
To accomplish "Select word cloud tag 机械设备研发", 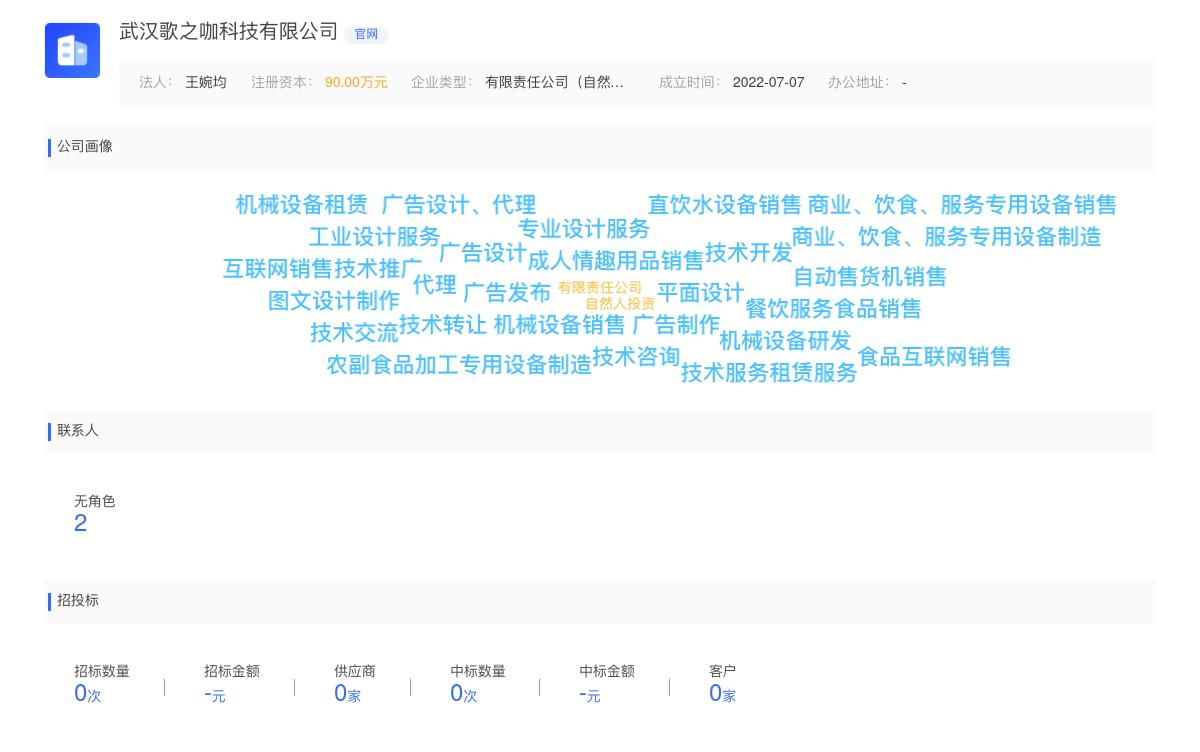I will (785, 341).
